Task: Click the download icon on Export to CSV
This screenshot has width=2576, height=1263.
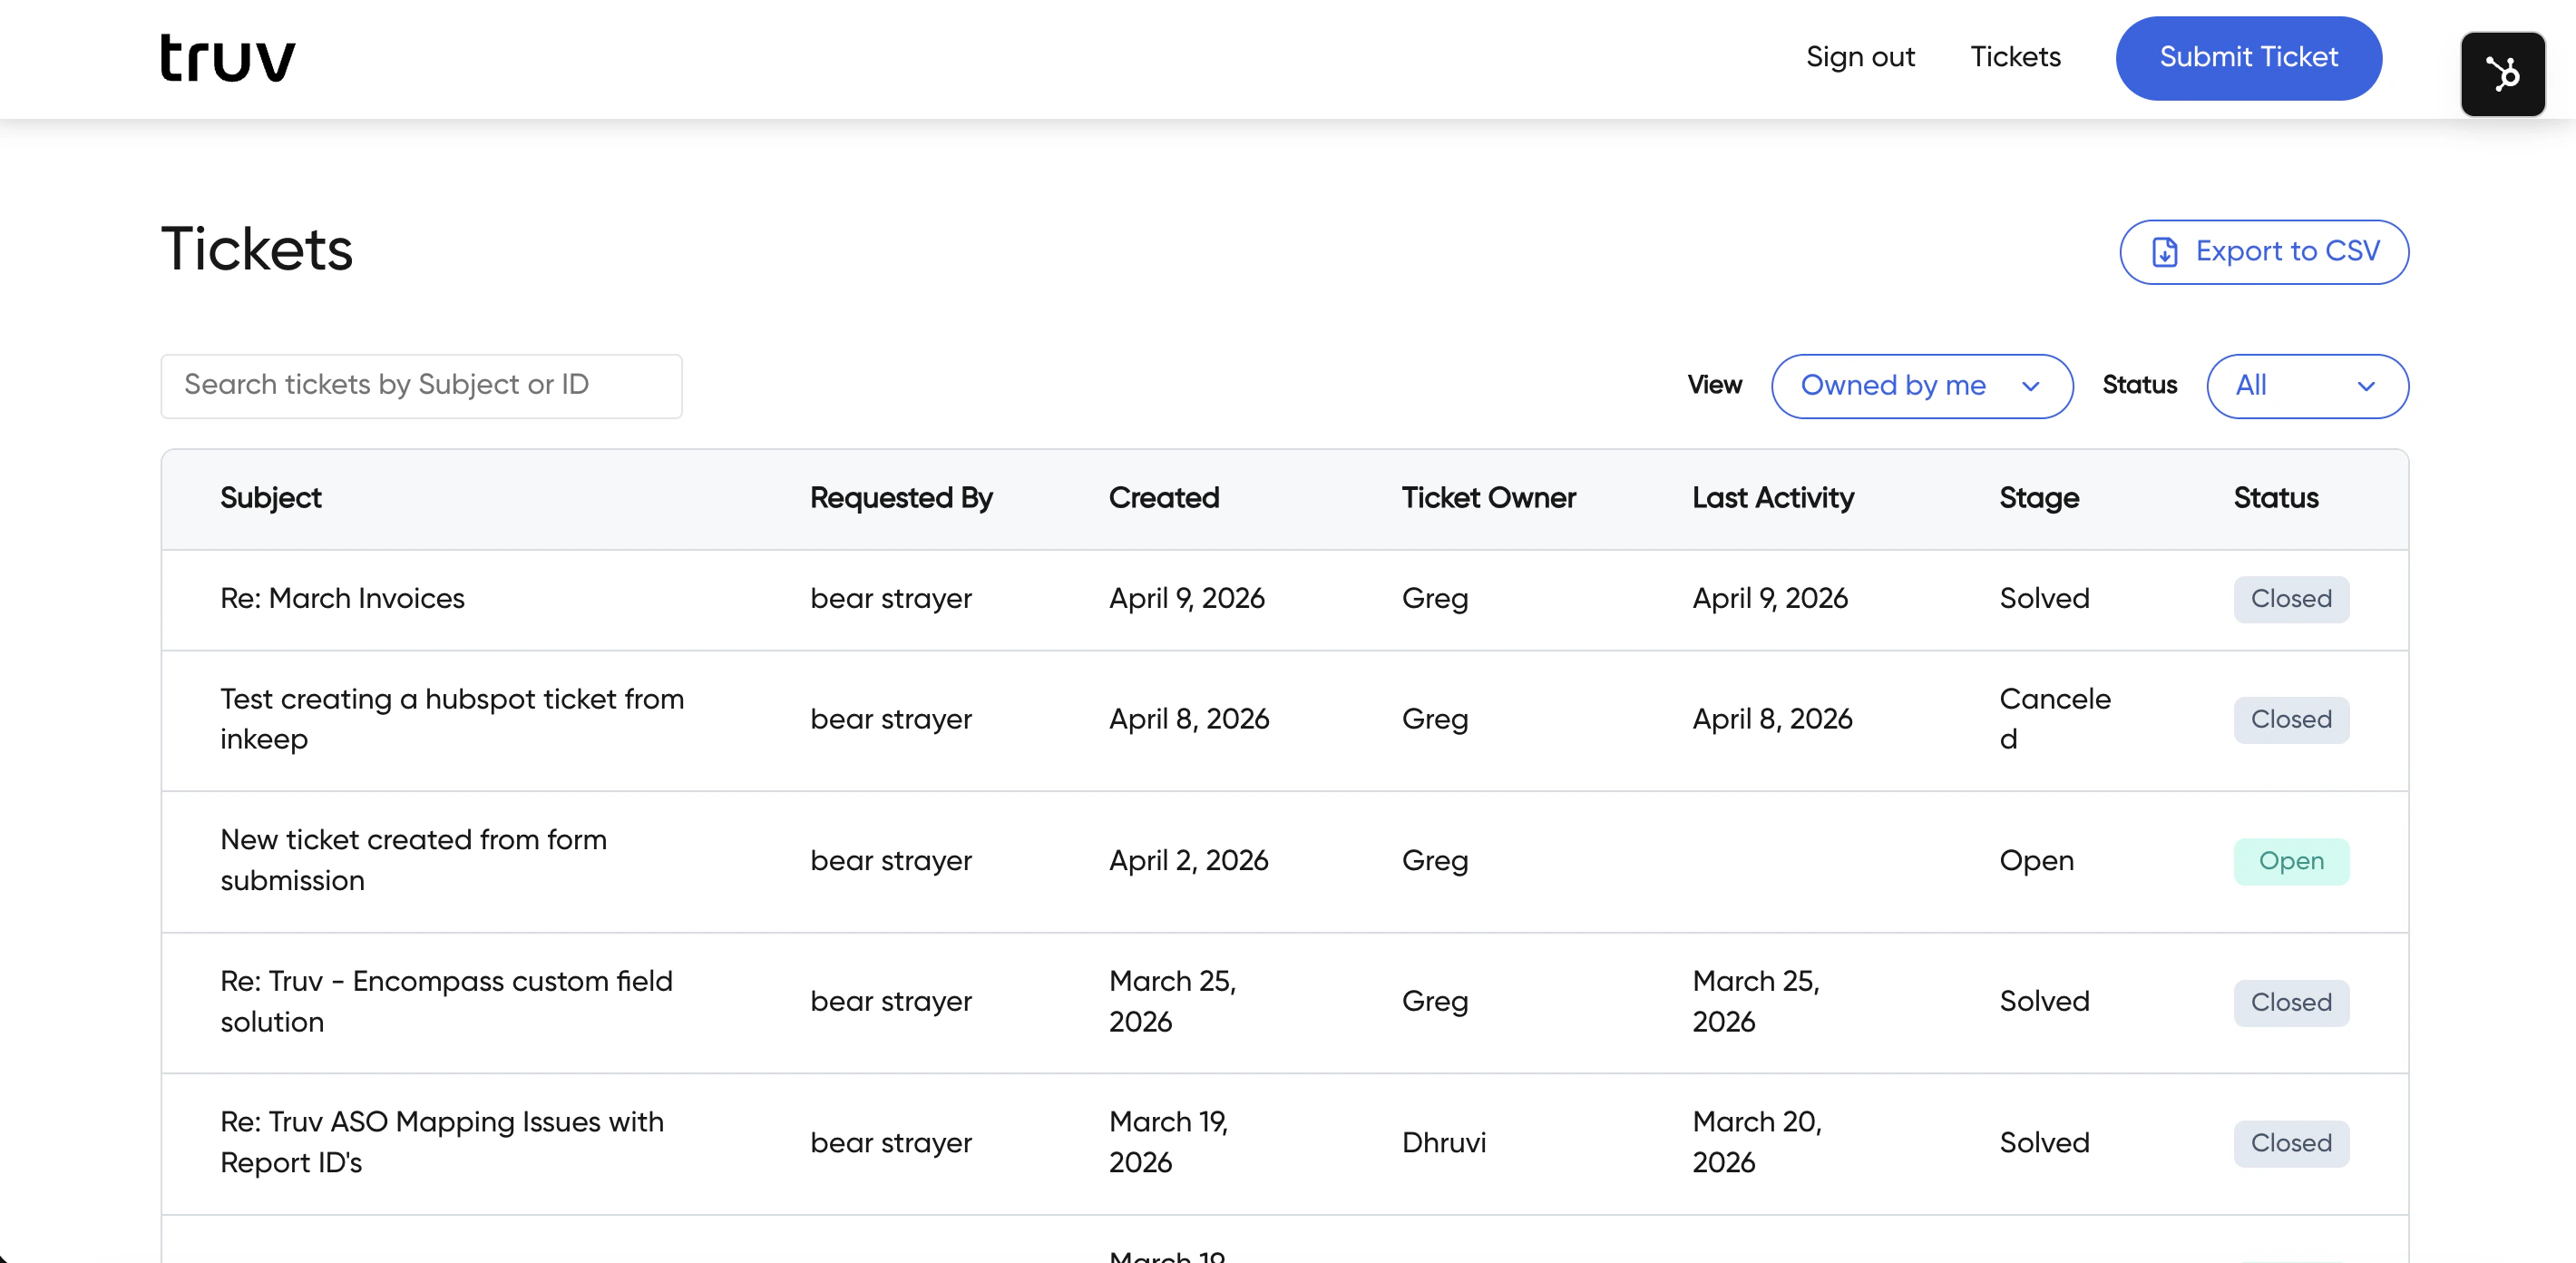Action: click(2167, 252)
